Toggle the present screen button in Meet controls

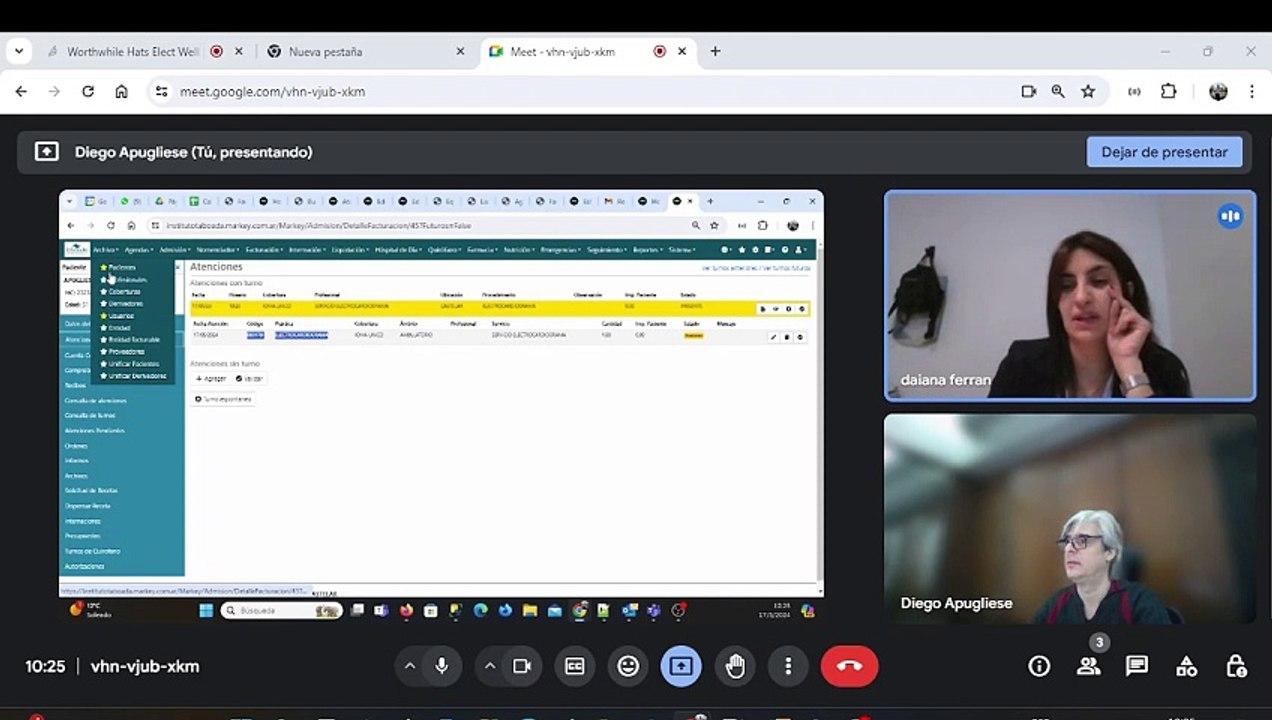(681, 666)
